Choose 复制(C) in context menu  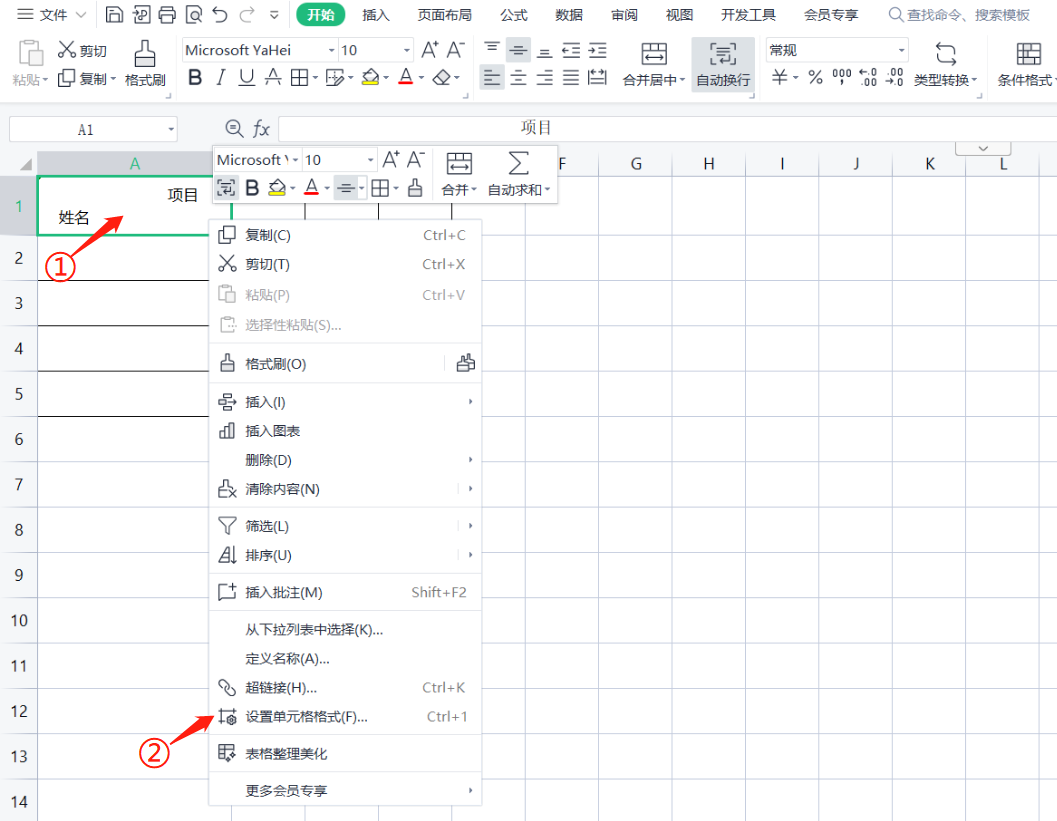[x=345, y=235]
